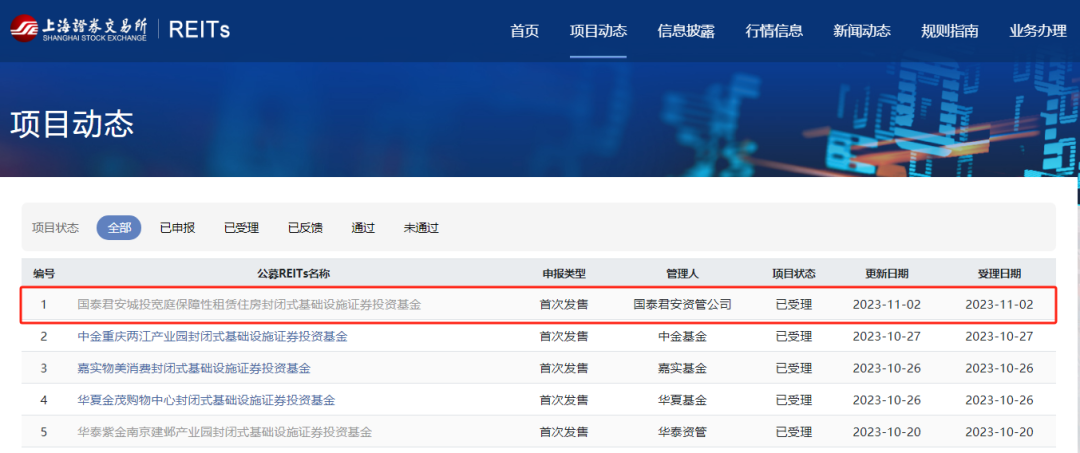Filter projects by 通过 status
Screen dimensions: 1080x453
click(x=363, y=228)
